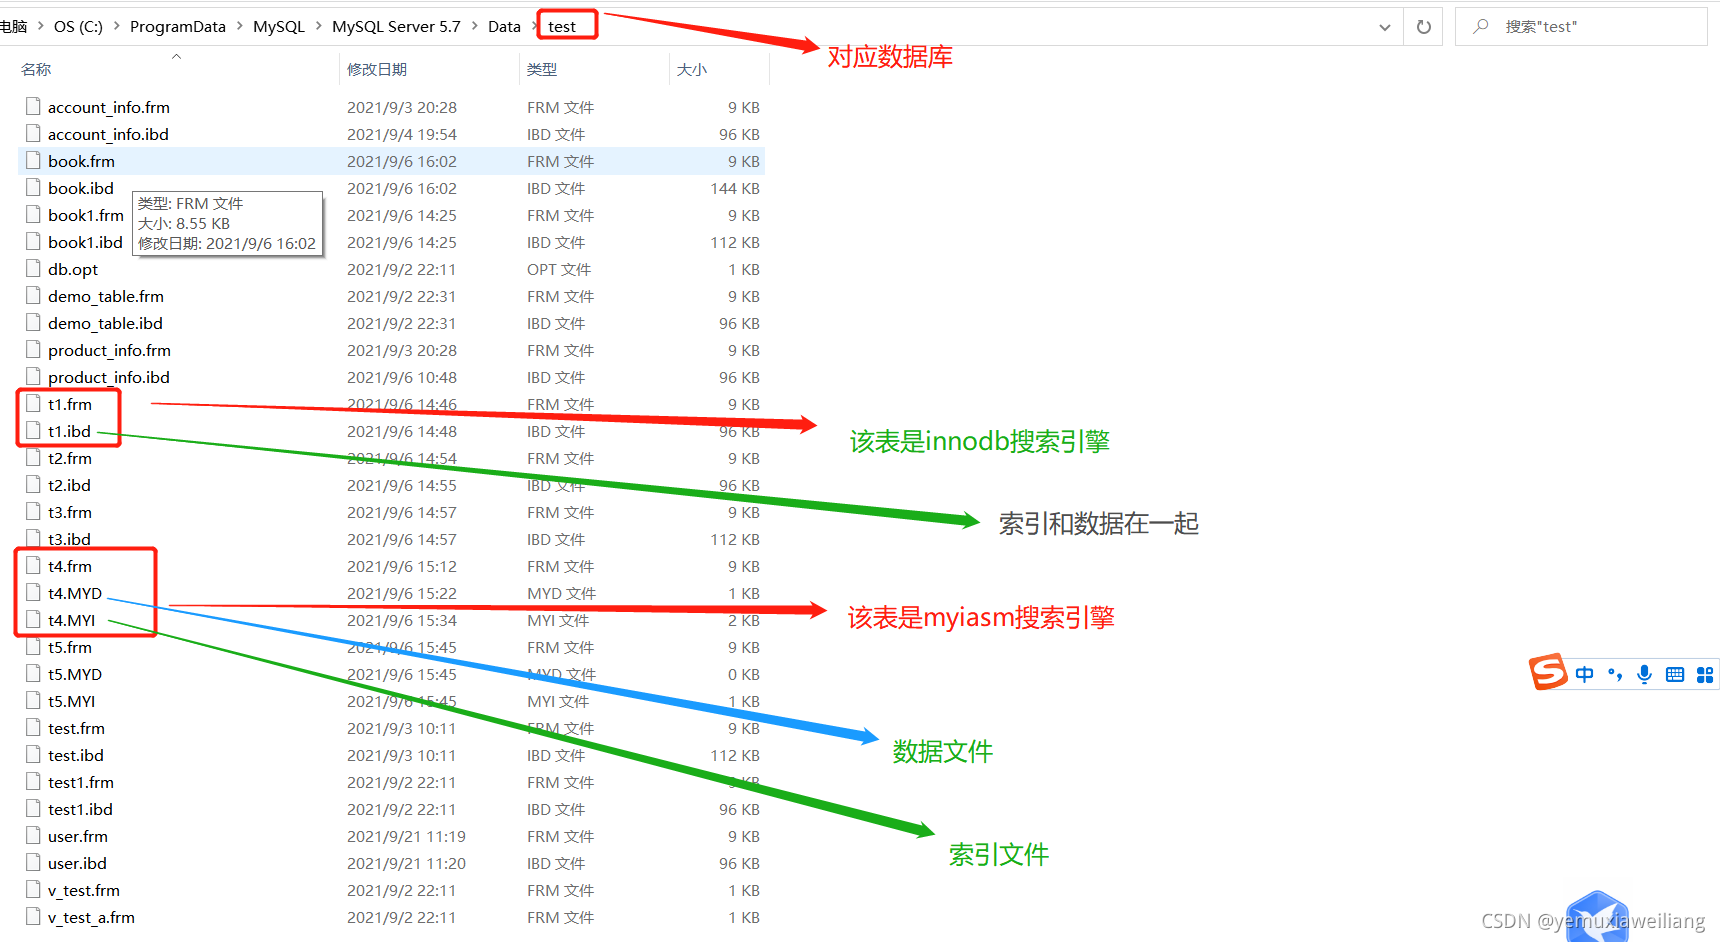Select the t4.MYI file name
The height and width of the screenshot is (942, 1720).
(x=71, y=620)
